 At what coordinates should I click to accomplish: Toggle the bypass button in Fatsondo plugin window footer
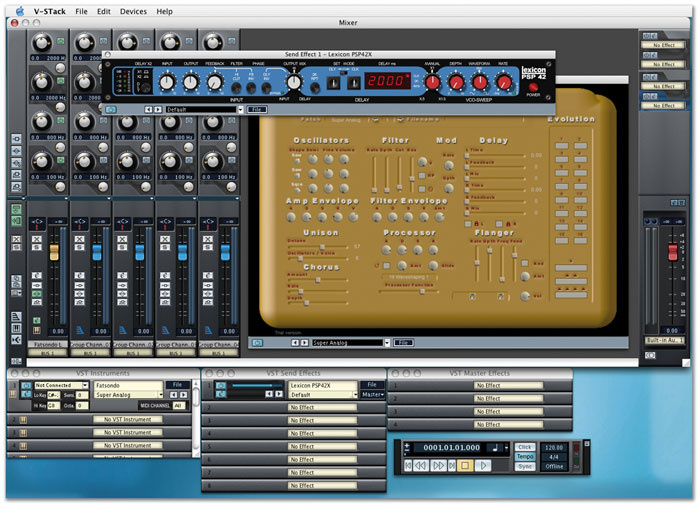(258, 343)
